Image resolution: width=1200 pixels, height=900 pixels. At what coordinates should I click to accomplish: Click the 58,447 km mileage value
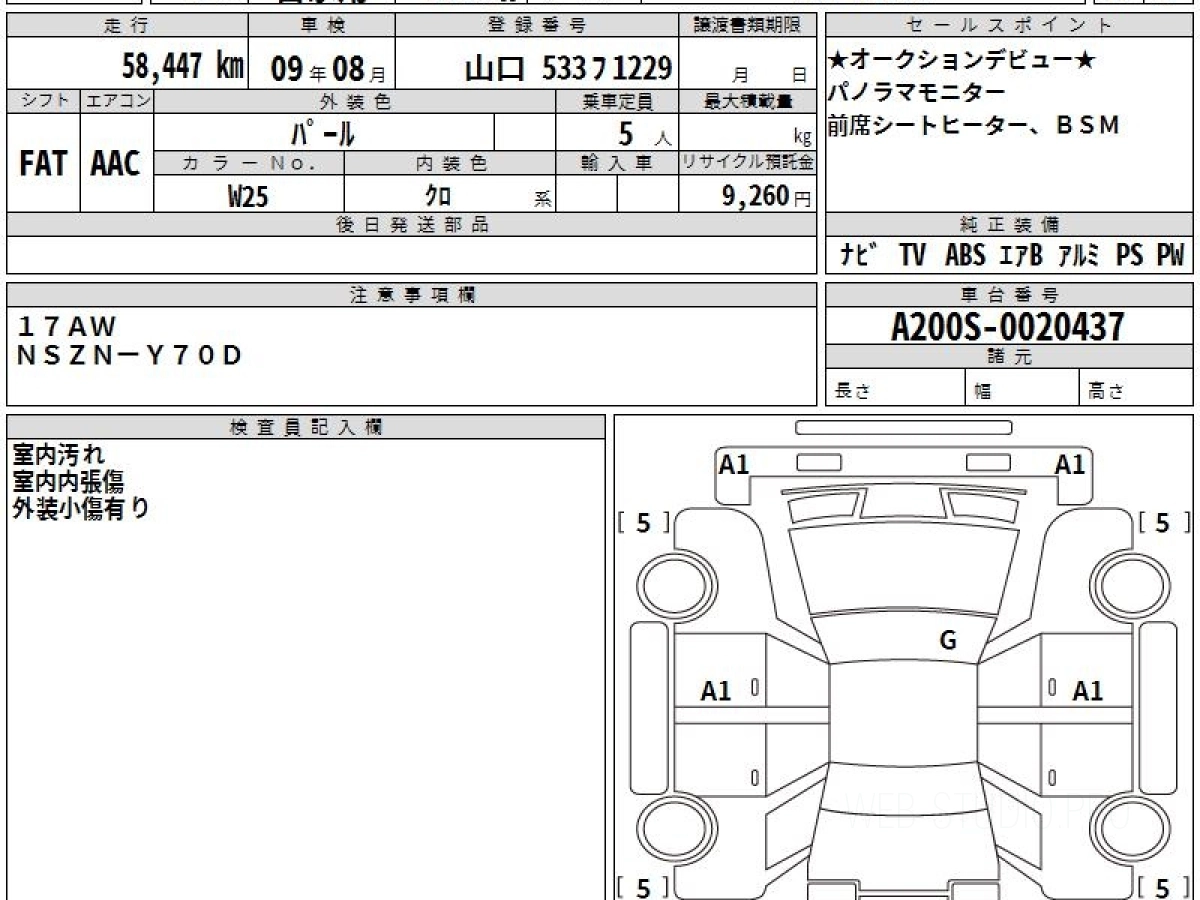[x=183, y=67]
